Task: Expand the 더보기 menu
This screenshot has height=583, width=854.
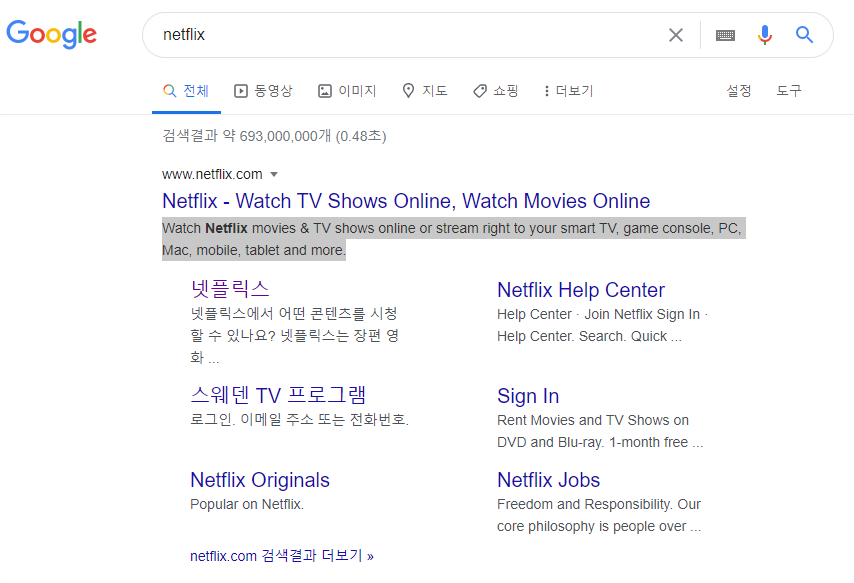Action: tap(568, 91)
